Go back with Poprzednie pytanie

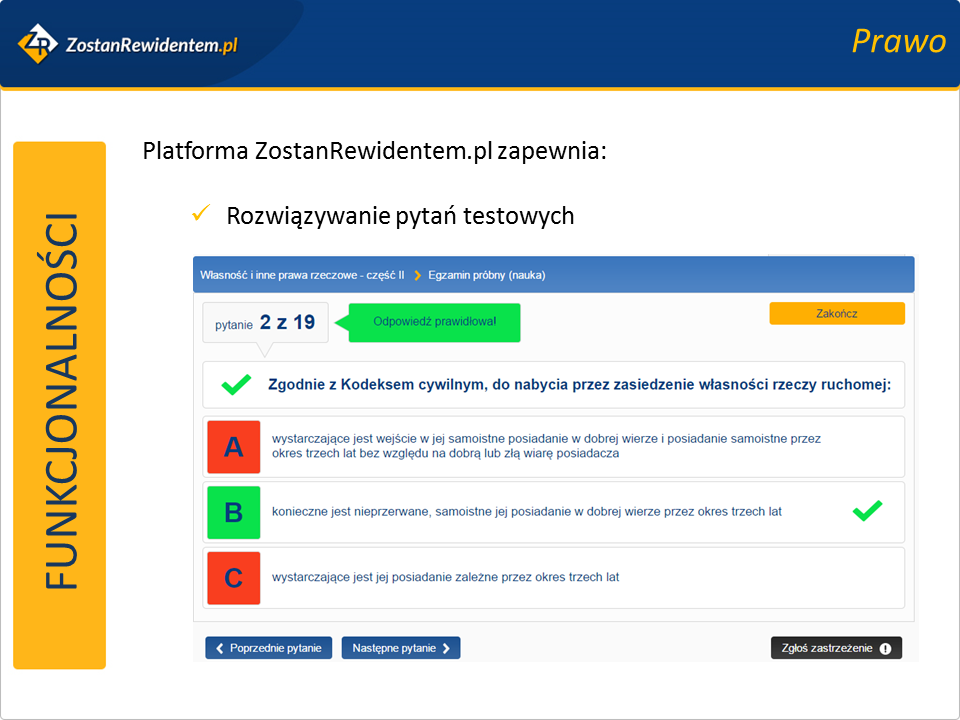click(x=269, y=648)
